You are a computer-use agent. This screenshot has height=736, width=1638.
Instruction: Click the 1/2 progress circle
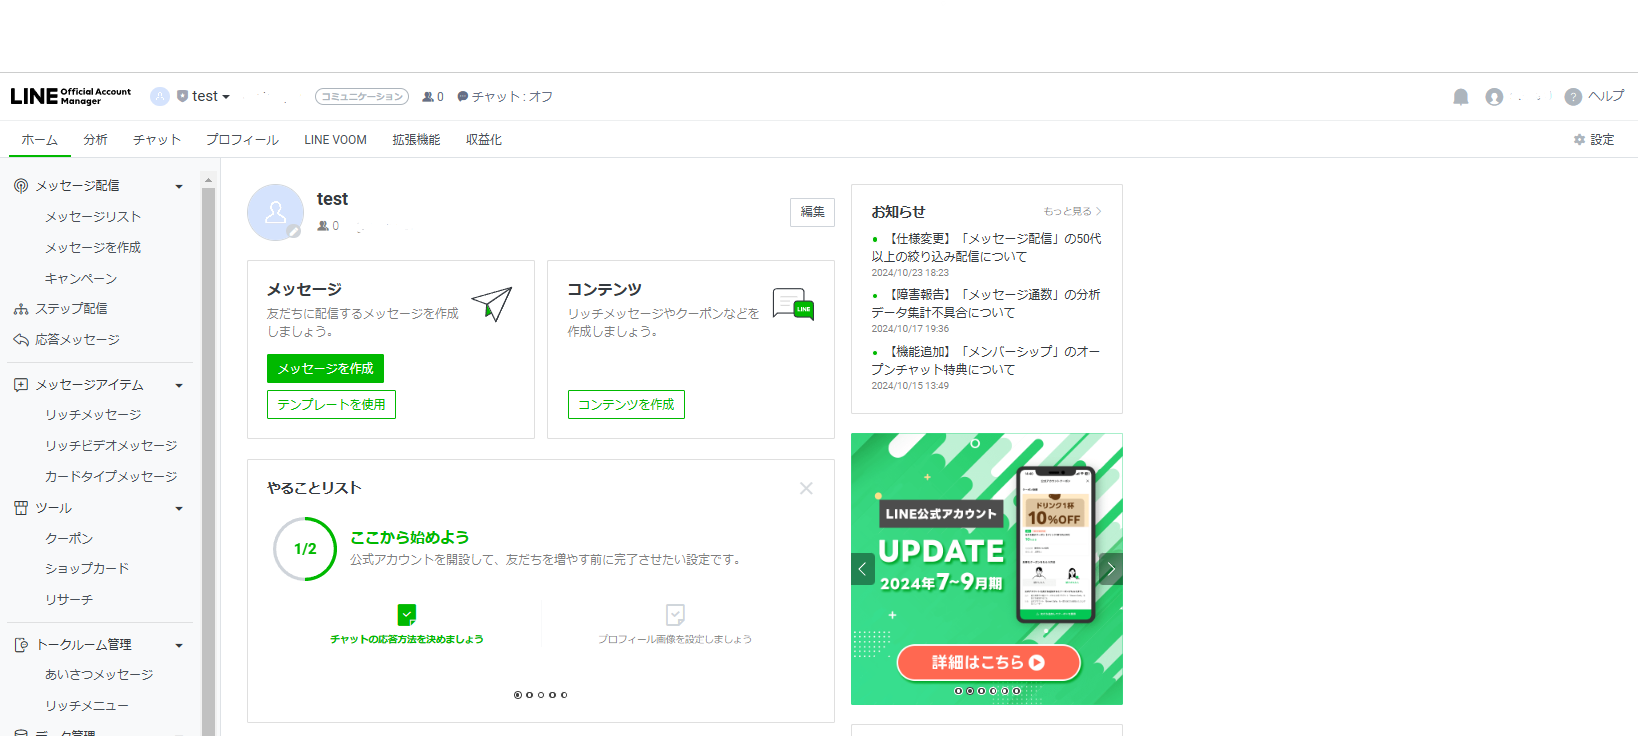tap(305, 549)
